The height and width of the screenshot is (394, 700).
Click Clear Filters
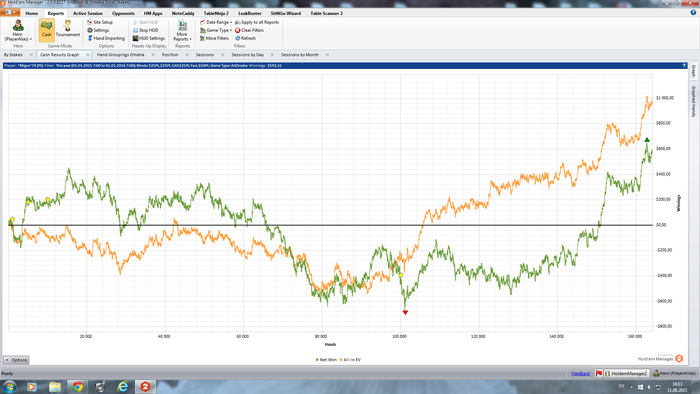[x=250, y=30]
